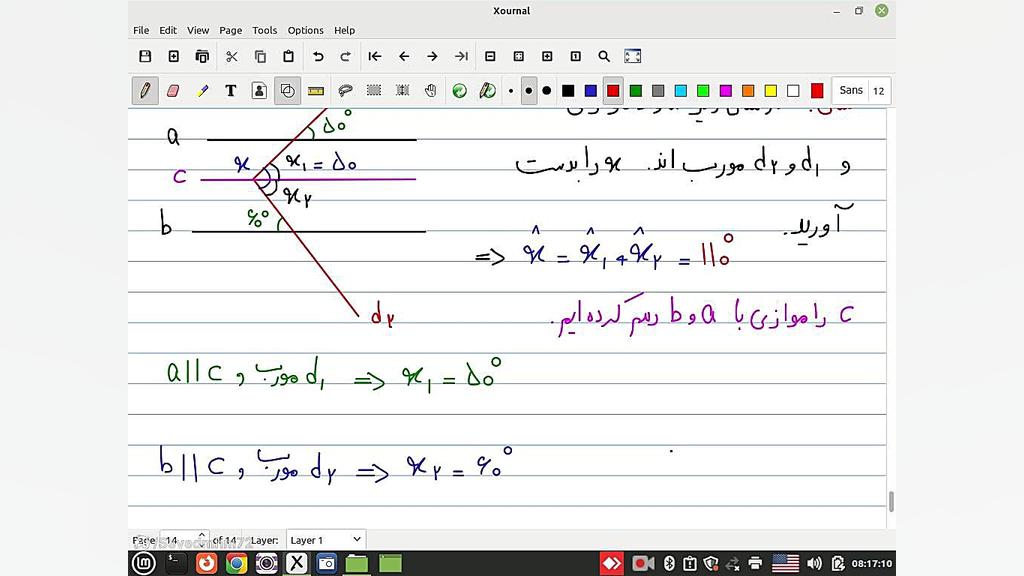Select the Insert Image tool
This screenshot has width=1024, height=576.
tap(259, 91)
